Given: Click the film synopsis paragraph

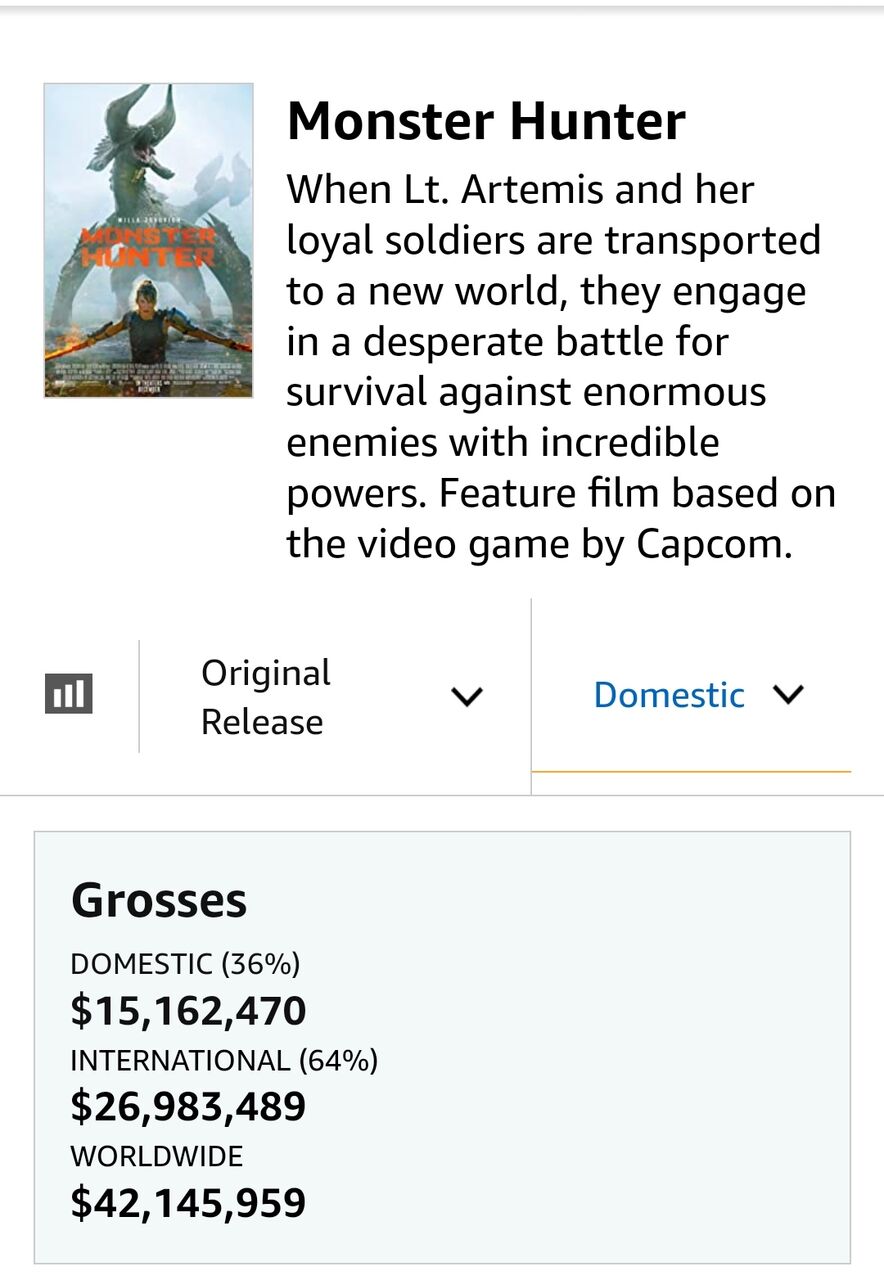Looking at the screenshot, I should [560, 366].
